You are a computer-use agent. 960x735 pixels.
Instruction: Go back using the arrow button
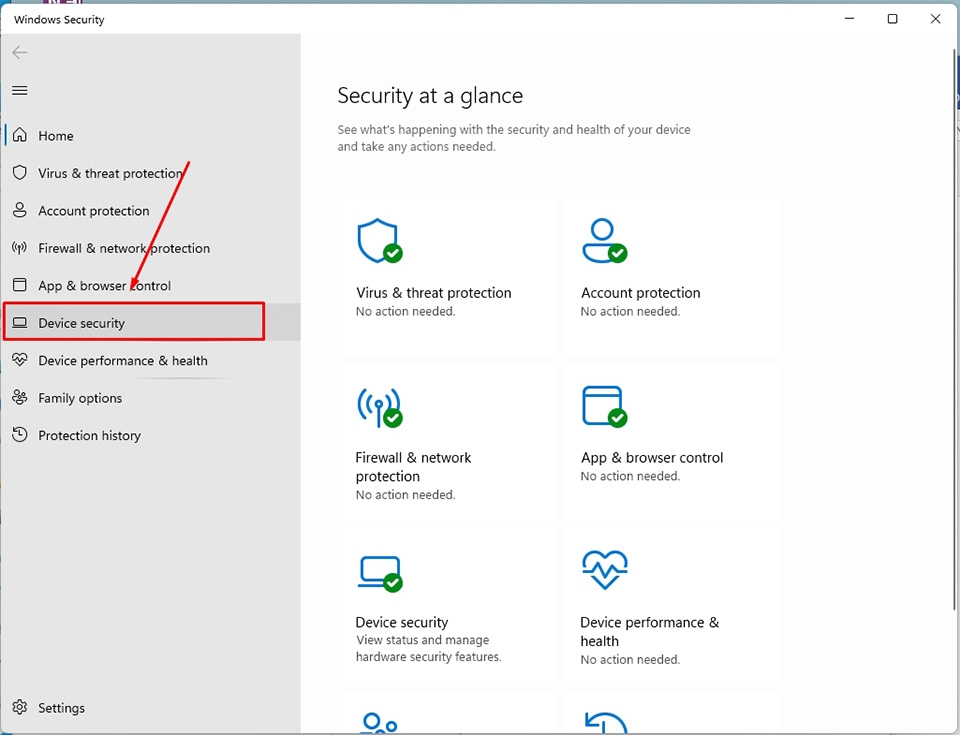pos(19,52)
